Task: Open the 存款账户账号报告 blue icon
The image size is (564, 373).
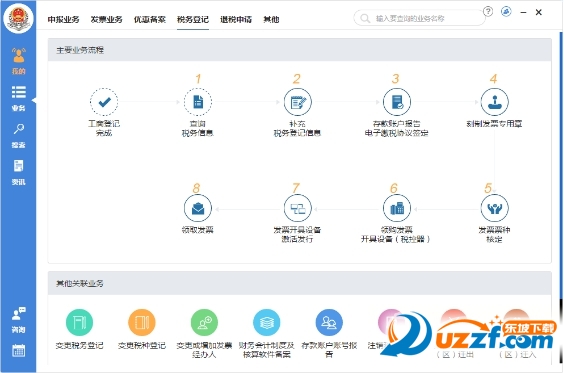Action: [329, 322]
